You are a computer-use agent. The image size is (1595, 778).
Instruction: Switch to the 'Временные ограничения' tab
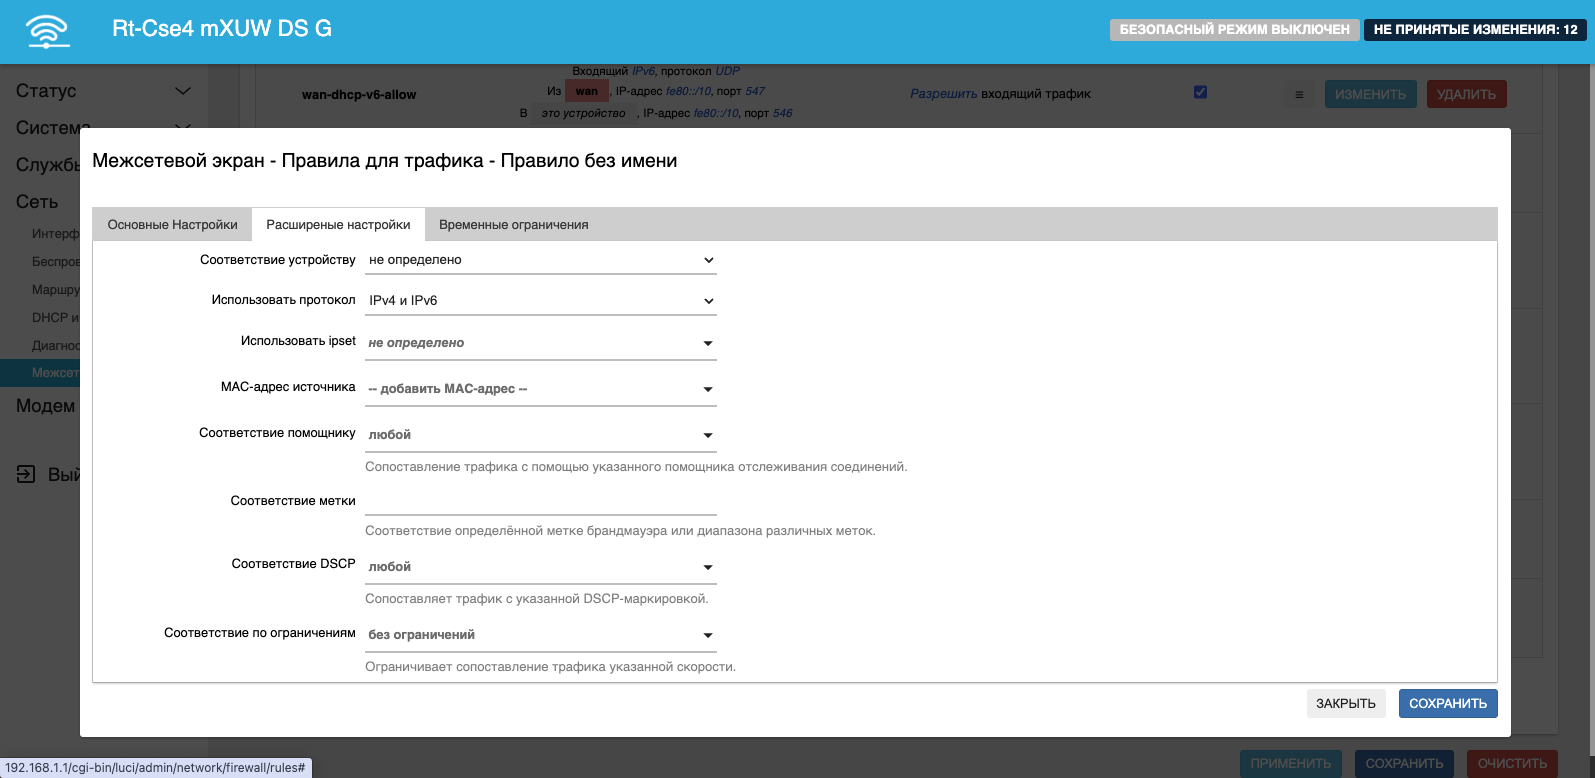(x=513, y=225)
